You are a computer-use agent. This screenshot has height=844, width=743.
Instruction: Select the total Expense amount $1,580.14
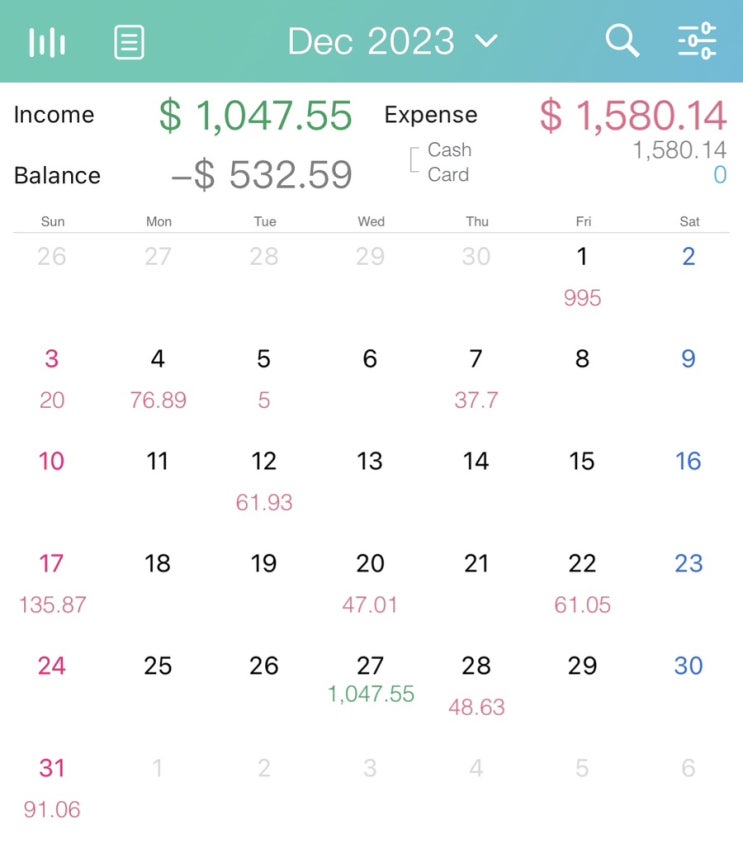pos(633,115)
